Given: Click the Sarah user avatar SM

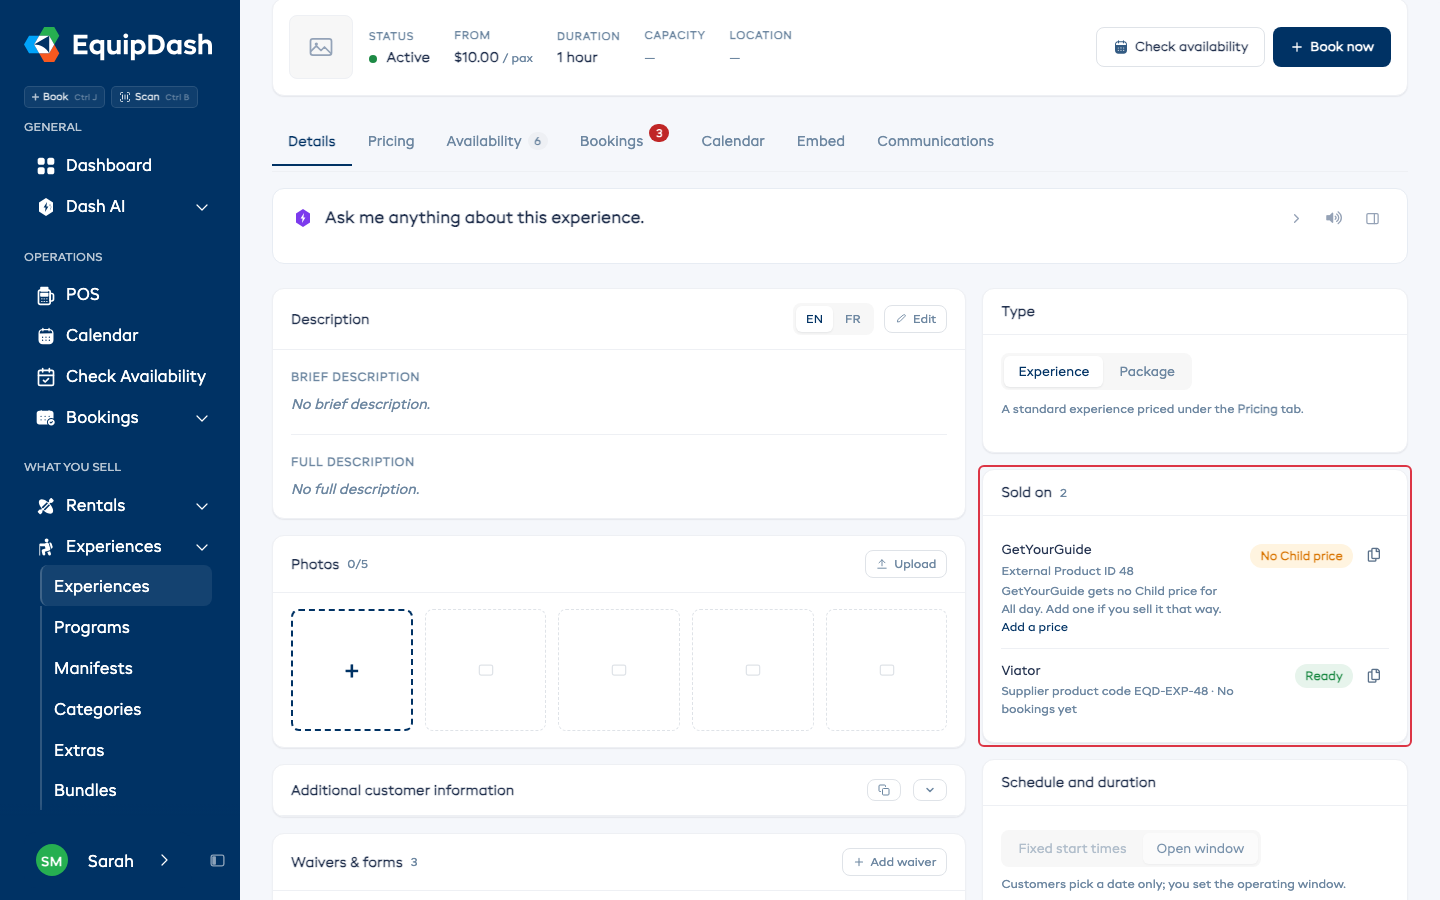Looking at the screenshot, I should click(x=52, y=861).
